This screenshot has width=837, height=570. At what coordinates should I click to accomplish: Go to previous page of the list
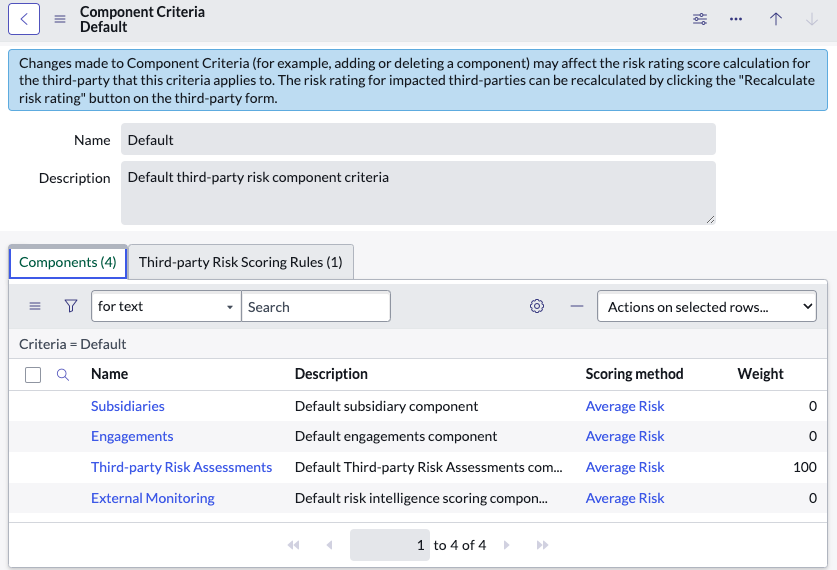coord(329,545)
